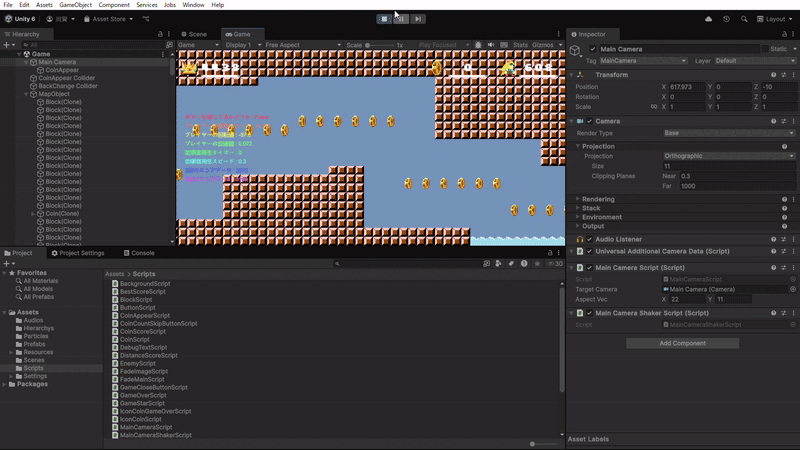Stop play mode with the Play button

coord(384,19)
